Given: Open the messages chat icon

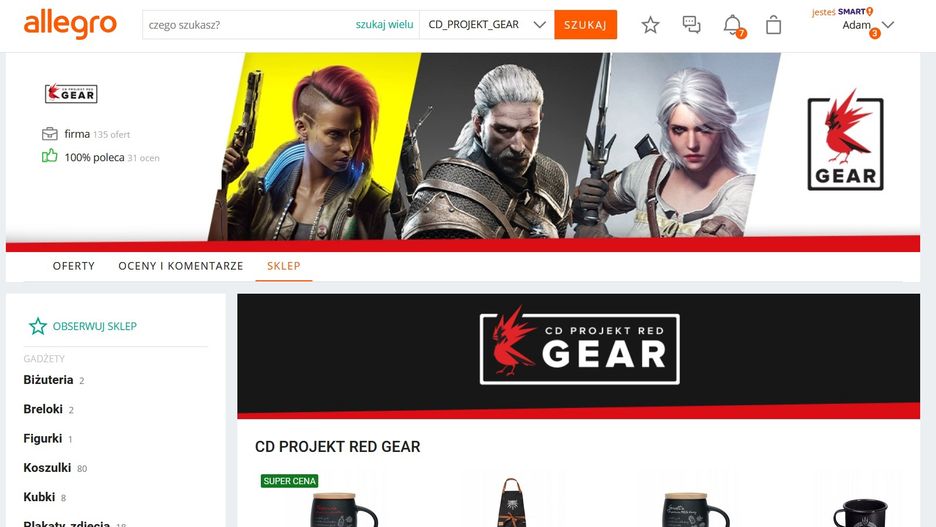Looking at the screenshot, I should coord(691,24).
